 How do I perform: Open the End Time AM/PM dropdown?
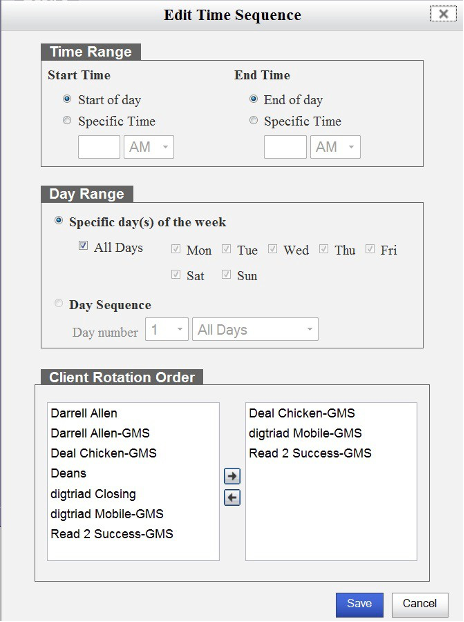(x=335, y=147)
